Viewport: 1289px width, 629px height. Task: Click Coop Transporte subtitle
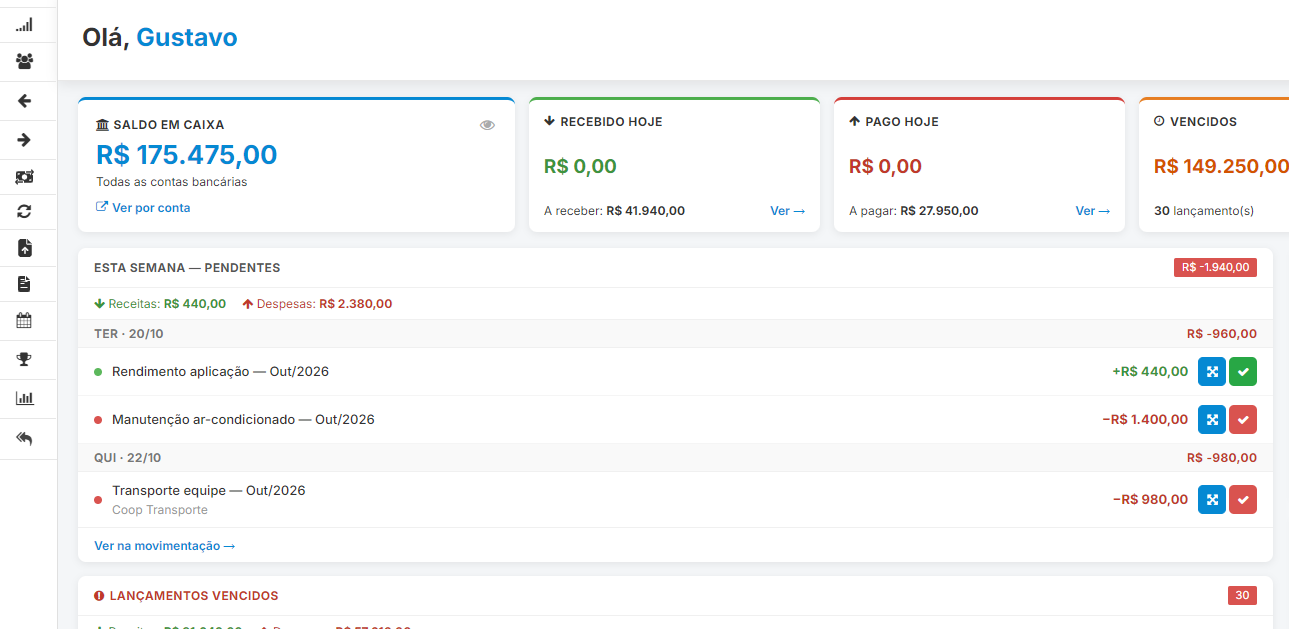[160, 510]
